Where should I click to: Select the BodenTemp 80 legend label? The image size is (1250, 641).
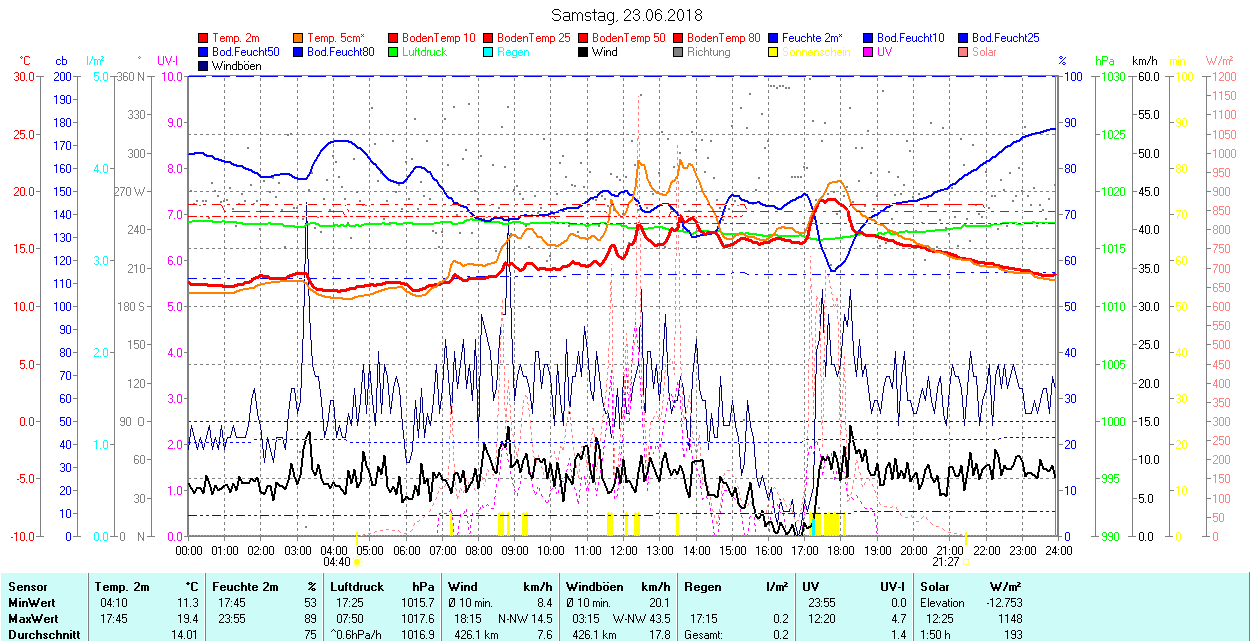click(723, 38)
